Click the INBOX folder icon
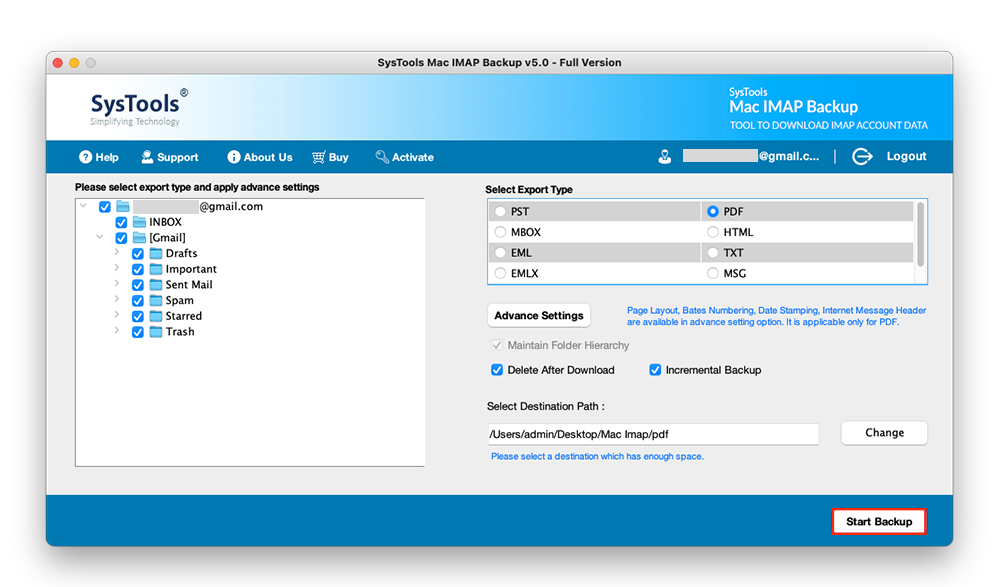999x587 pixels. pyautogui.click(x=139, y=222)
